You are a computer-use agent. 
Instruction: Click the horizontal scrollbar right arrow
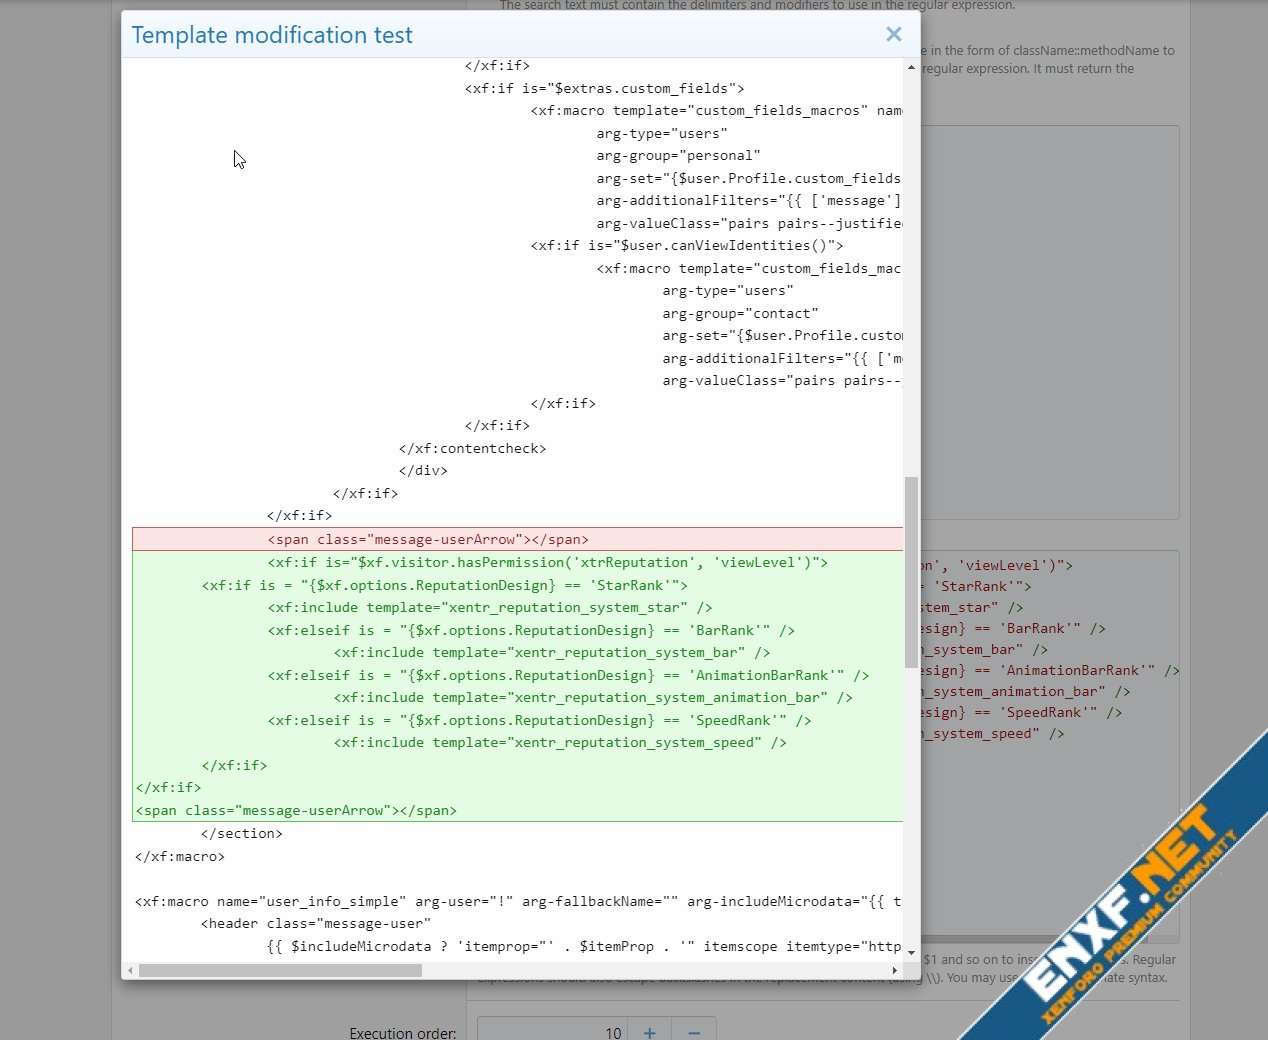click(895, 970)
